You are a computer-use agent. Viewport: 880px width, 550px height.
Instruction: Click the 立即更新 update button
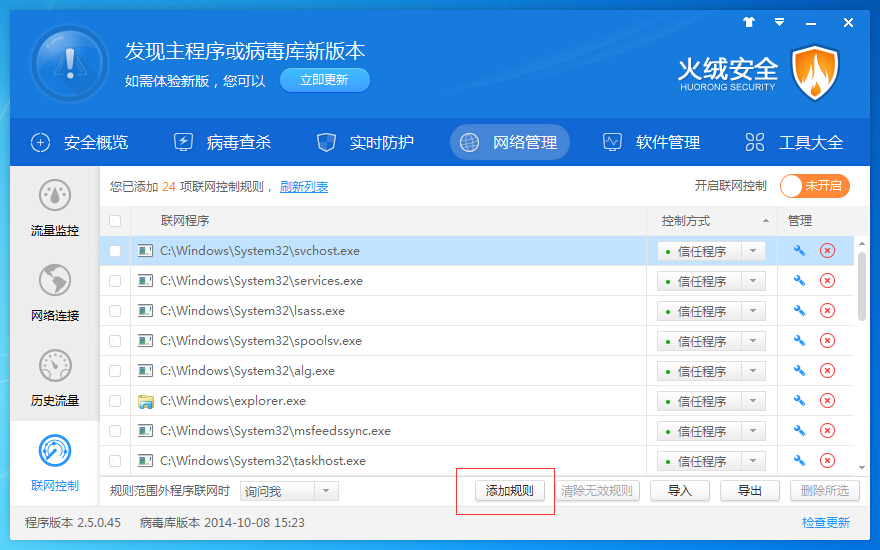(x=324, y=80)
